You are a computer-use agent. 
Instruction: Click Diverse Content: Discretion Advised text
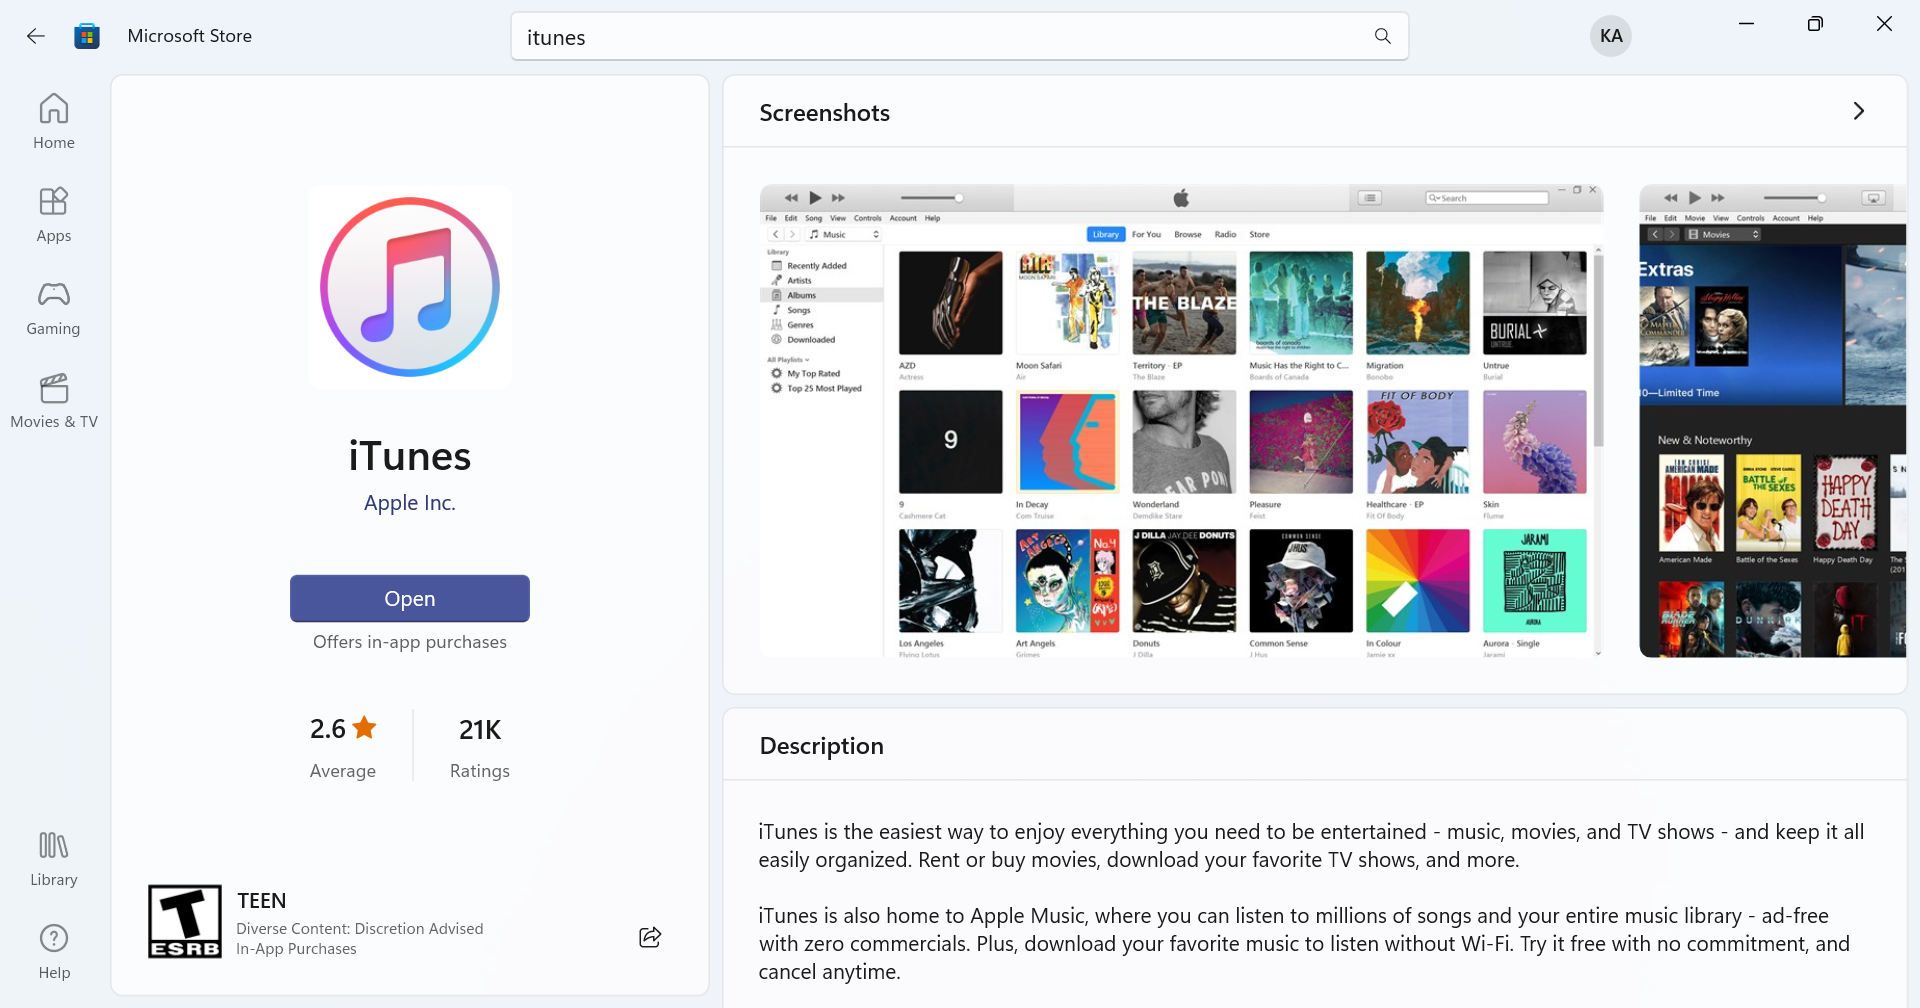(x=360, y=929)
